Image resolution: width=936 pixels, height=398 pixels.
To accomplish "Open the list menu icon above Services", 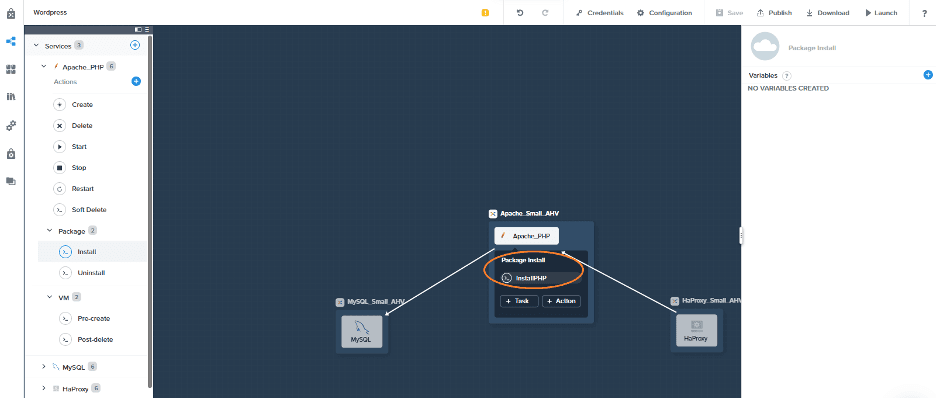I will (x=147, y=29).
